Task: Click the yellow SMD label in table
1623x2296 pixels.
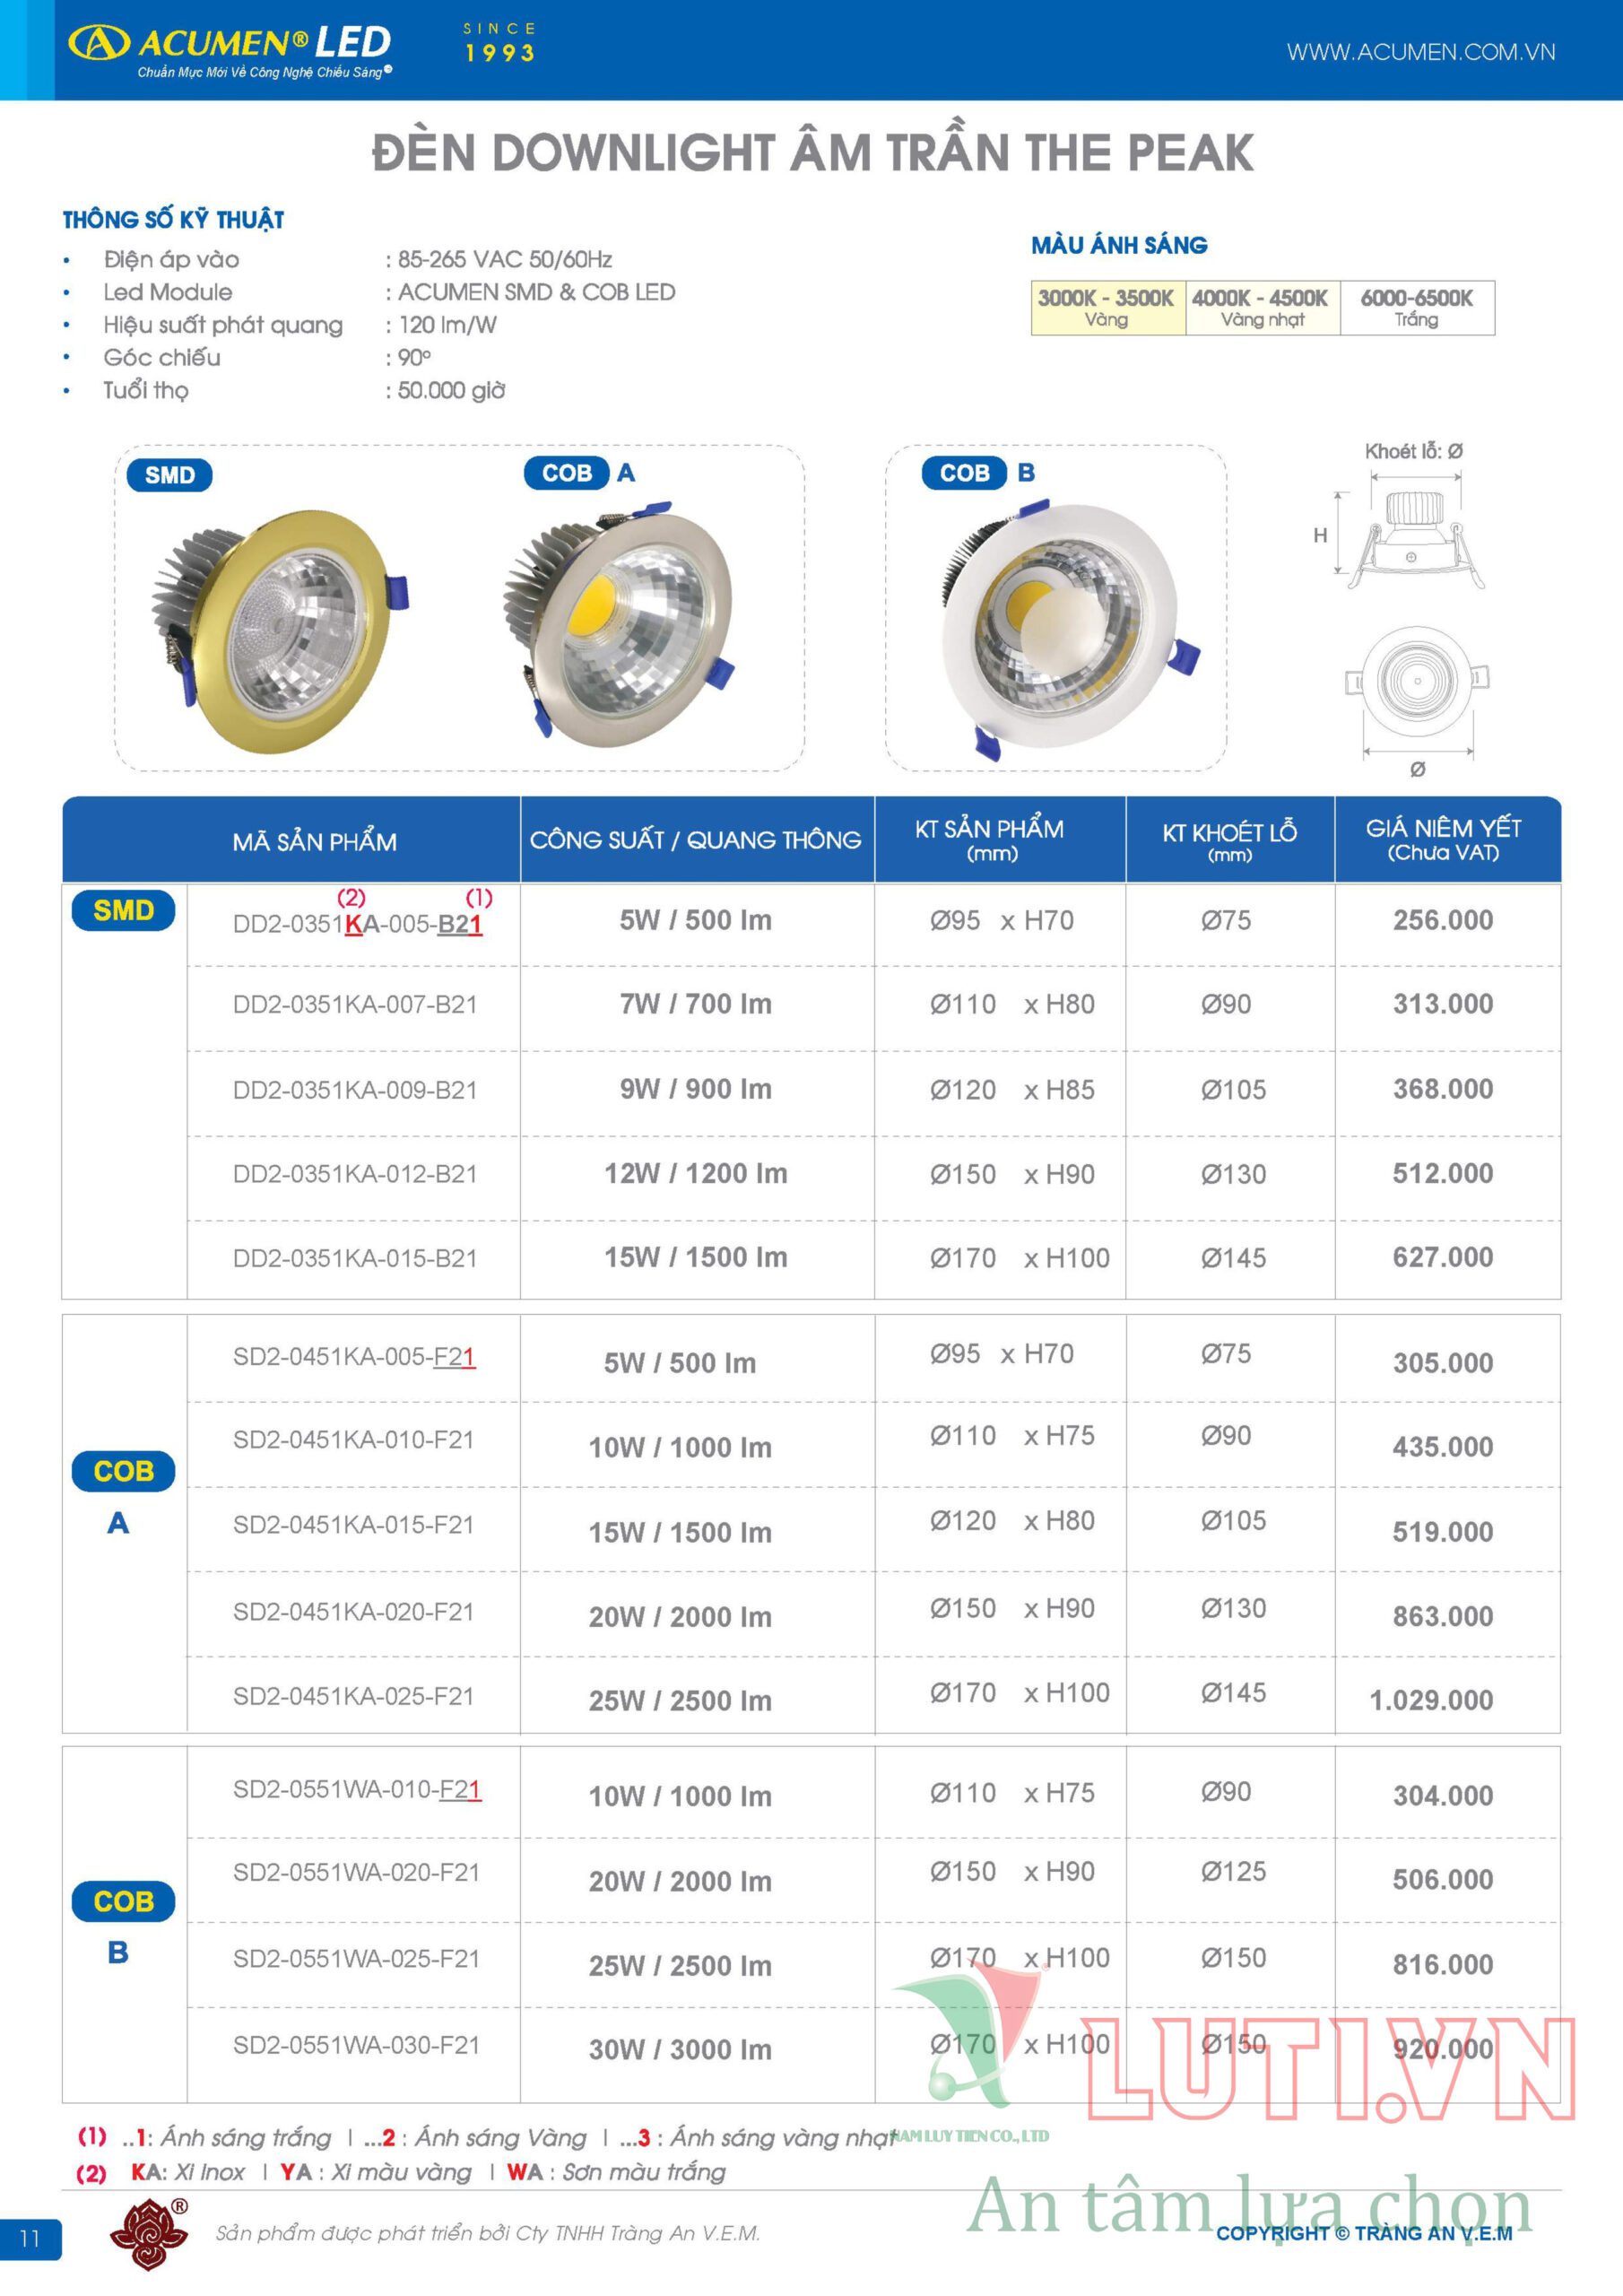Action: pos(123,910)
